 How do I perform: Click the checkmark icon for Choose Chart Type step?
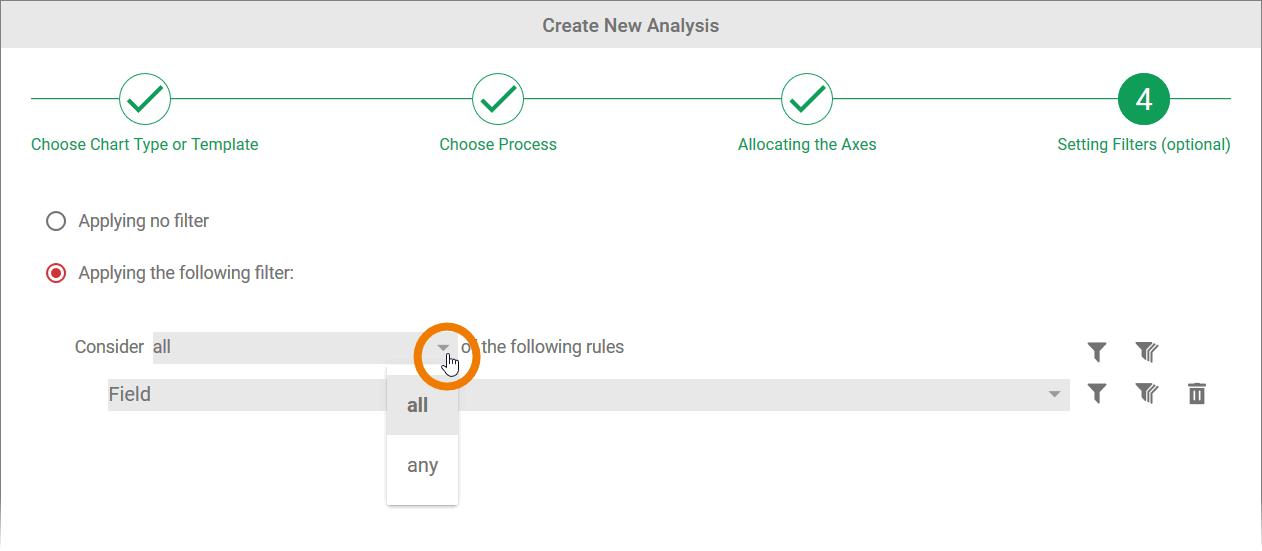[x=145, y=98]
